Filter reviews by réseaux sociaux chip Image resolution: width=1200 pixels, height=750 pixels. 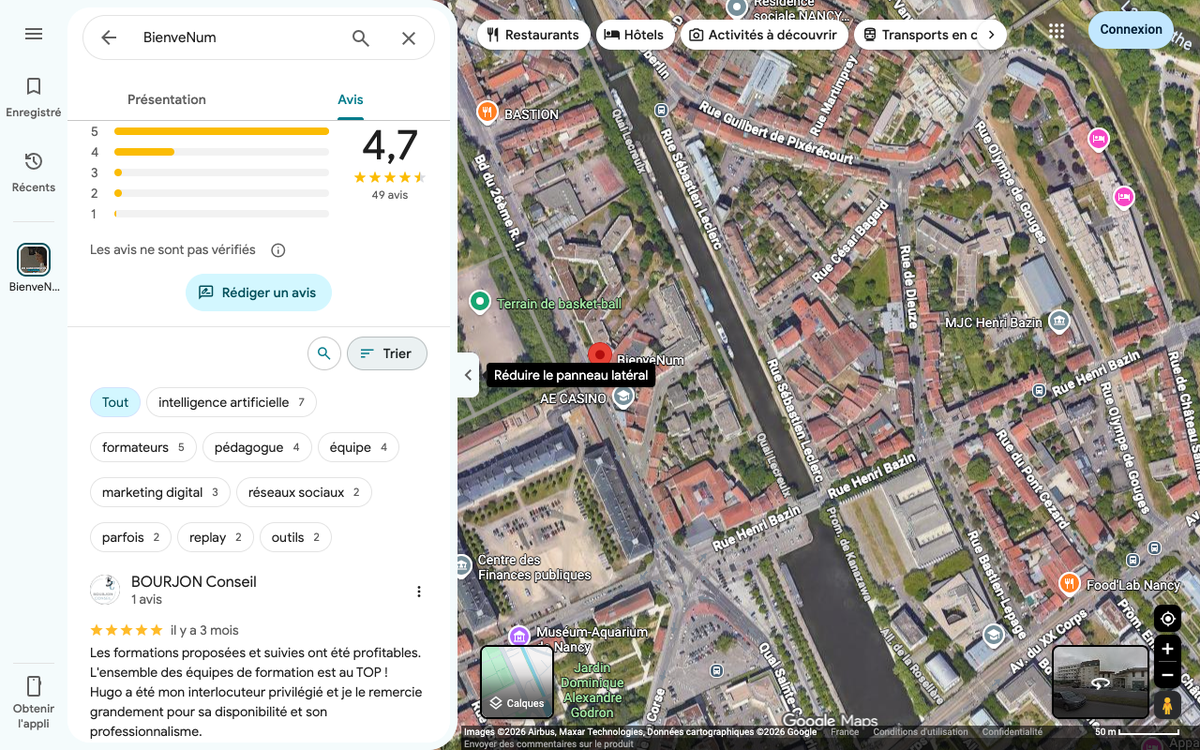(x=304, y=492)
